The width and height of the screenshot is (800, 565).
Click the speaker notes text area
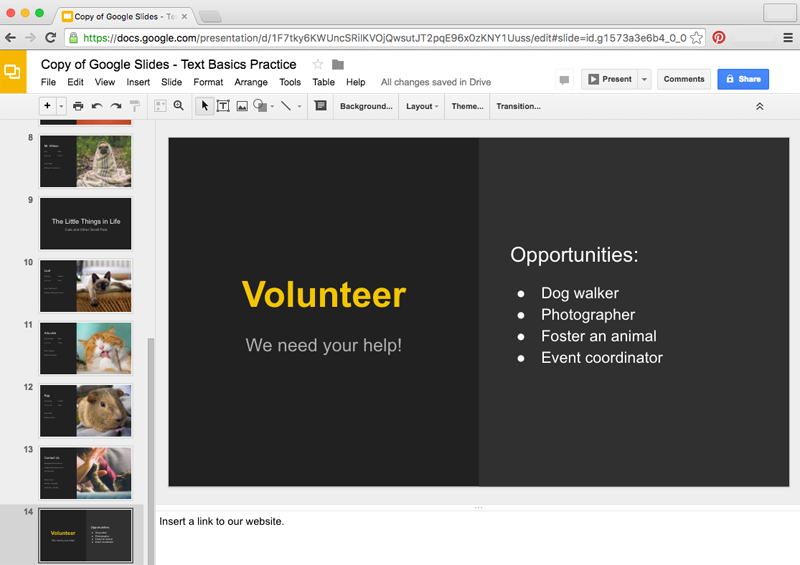(x=477, y=538)
